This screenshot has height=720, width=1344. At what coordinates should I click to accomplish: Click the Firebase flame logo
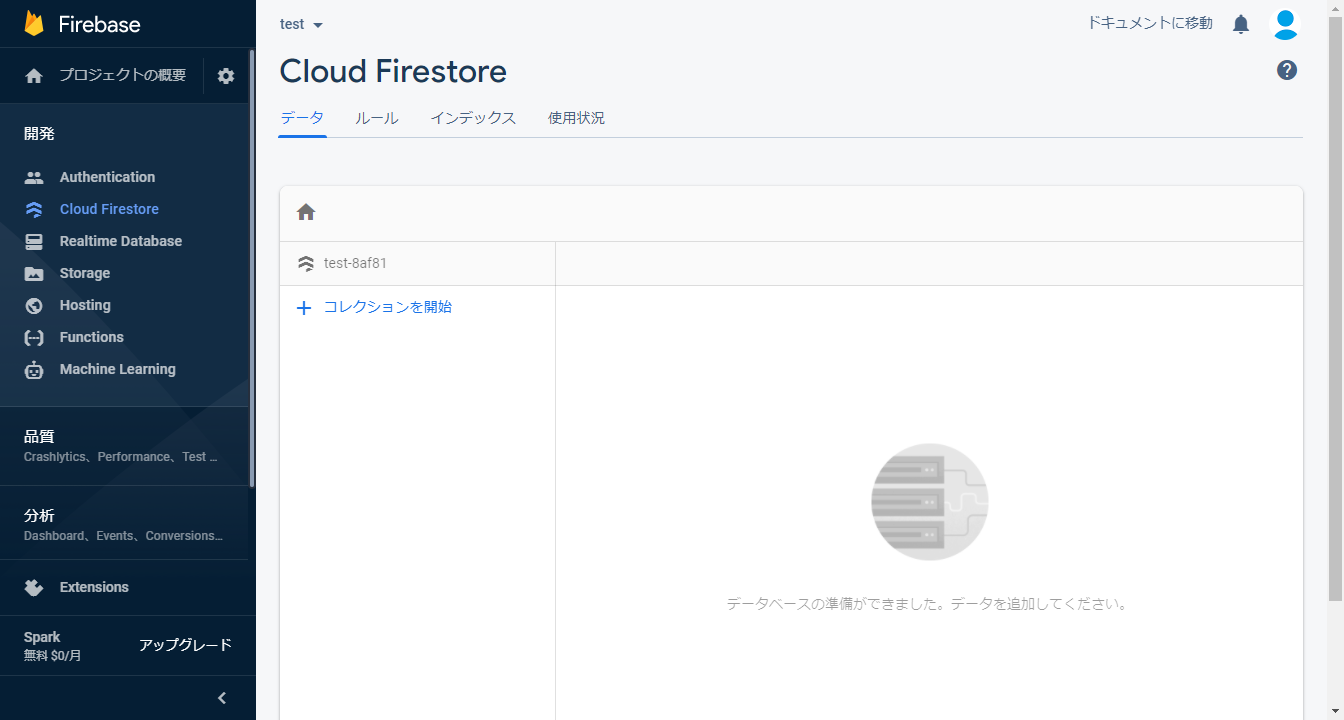34,23
